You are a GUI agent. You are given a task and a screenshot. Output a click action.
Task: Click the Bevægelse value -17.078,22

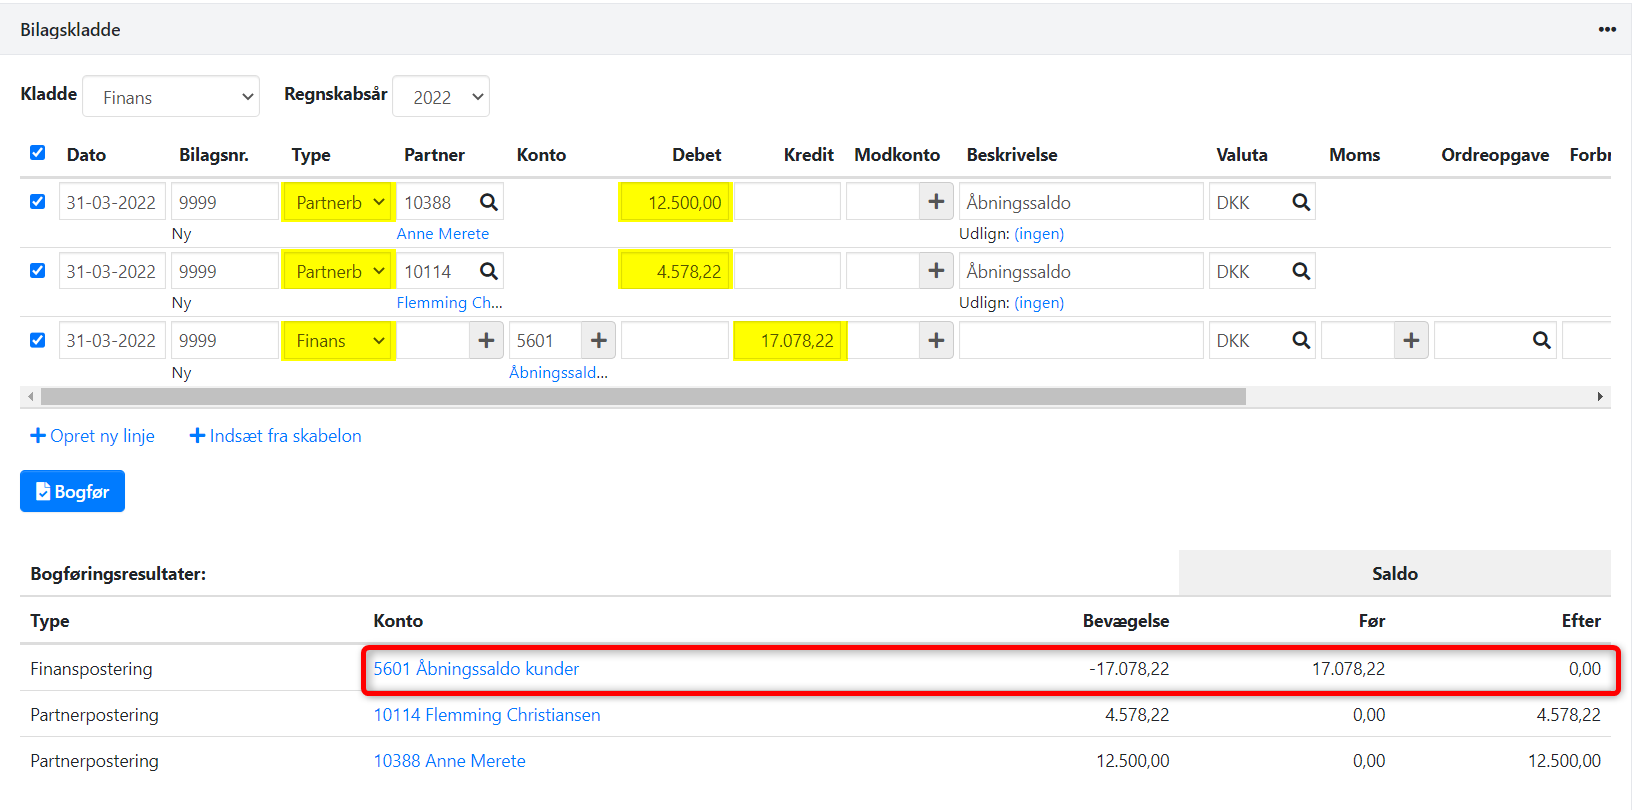[1129, 669]
